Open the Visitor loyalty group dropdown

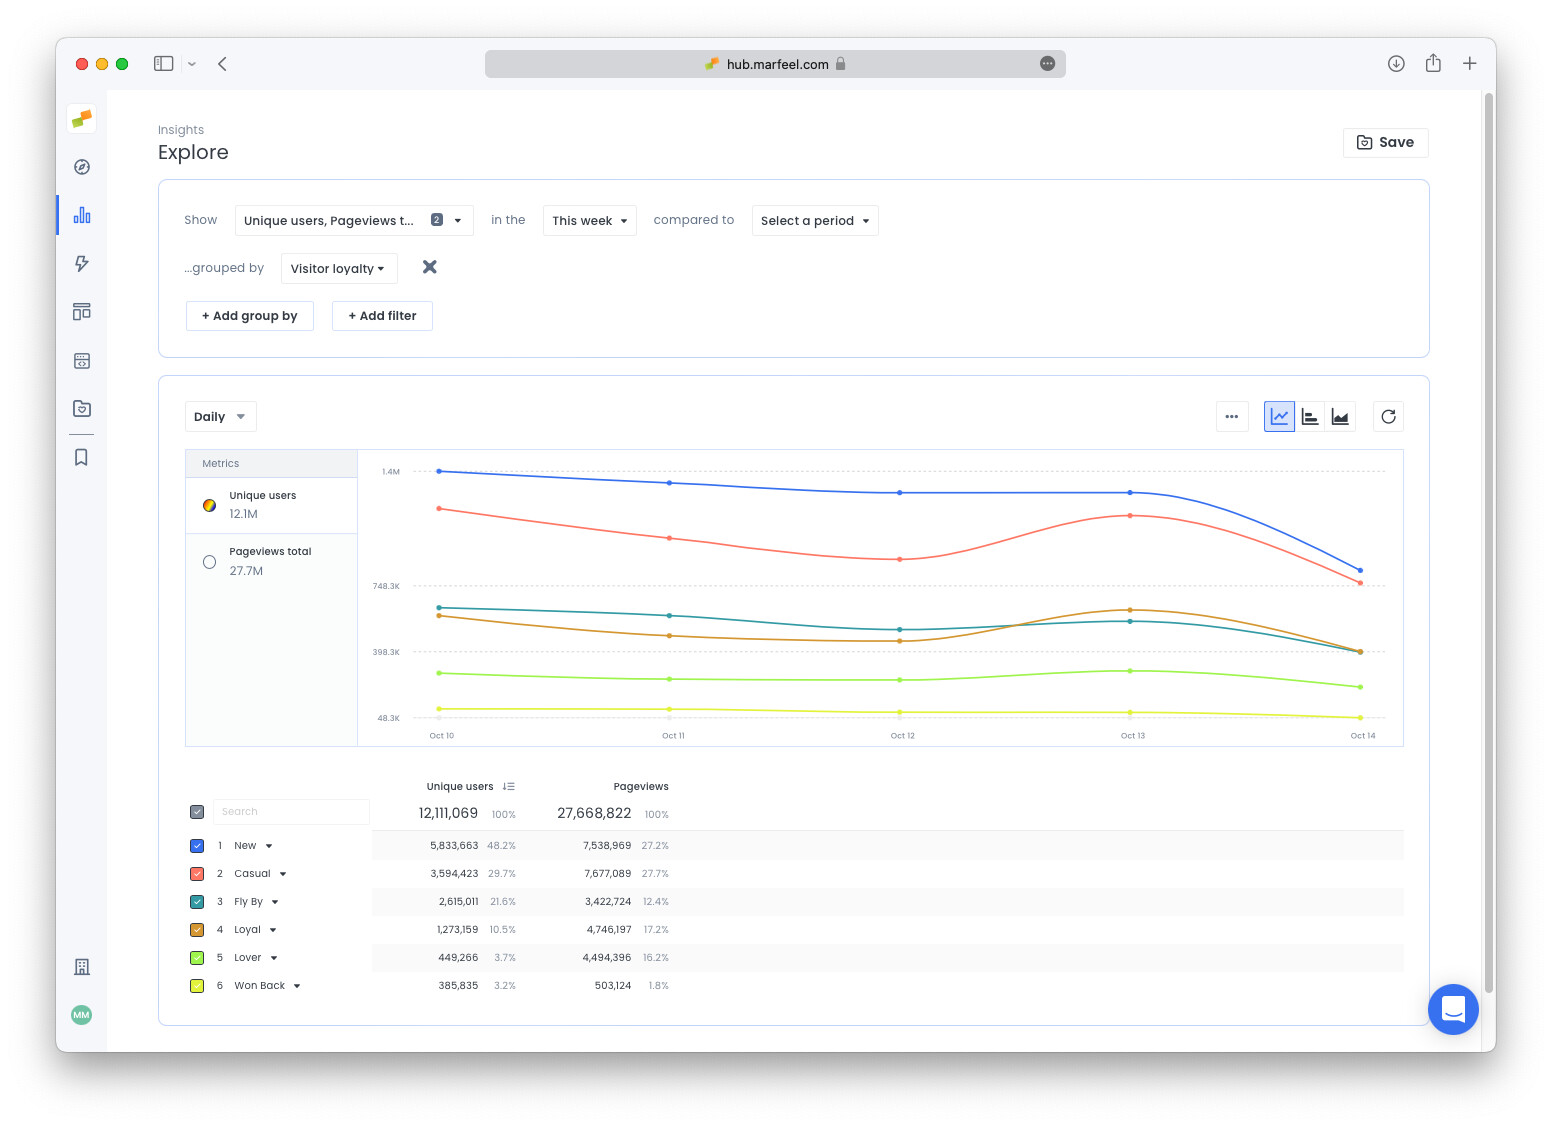[338, 269]
